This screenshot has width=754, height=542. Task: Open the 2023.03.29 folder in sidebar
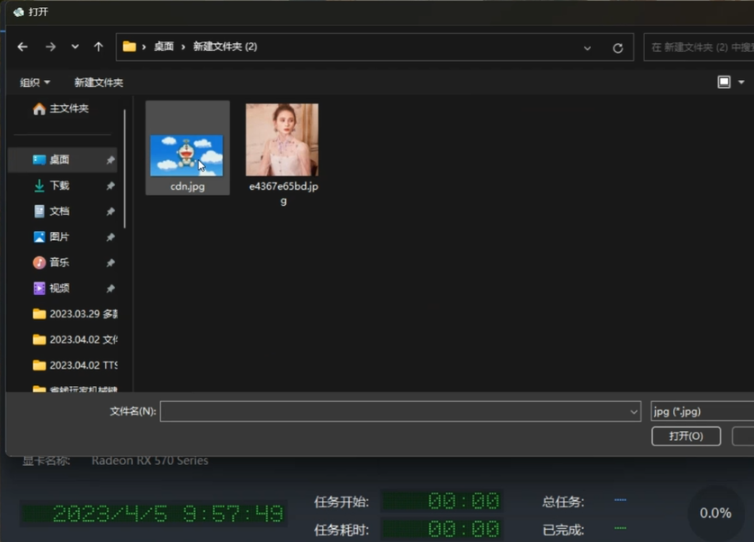click(x=75, y=313)
